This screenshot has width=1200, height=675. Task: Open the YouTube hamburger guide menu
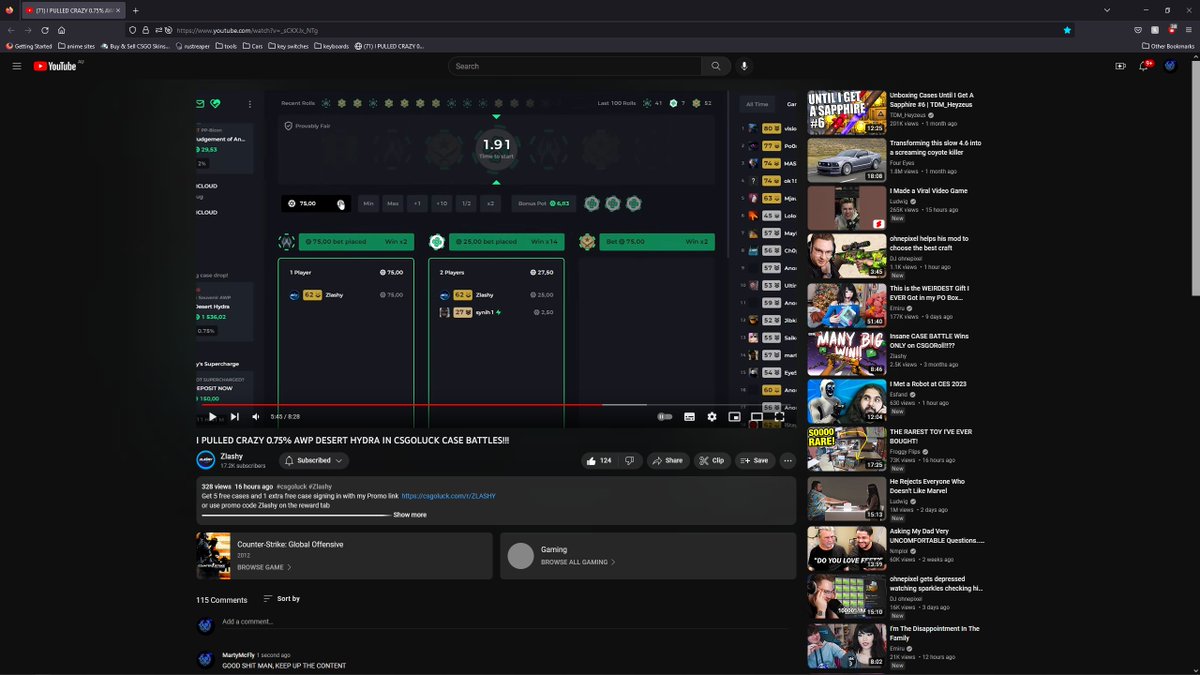coord(16,66)
